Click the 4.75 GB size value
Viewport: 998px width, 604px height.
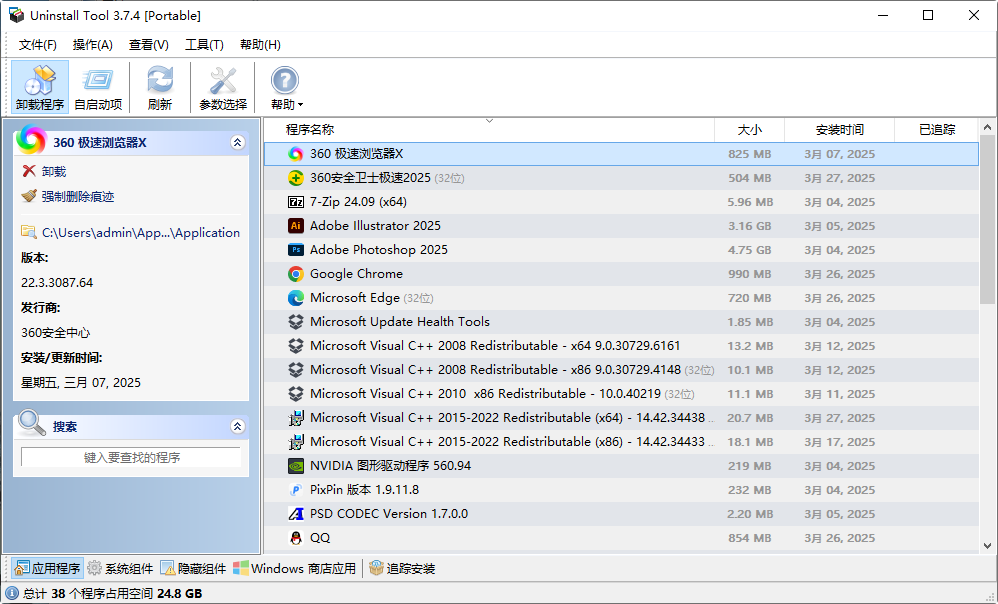point(750,250)
